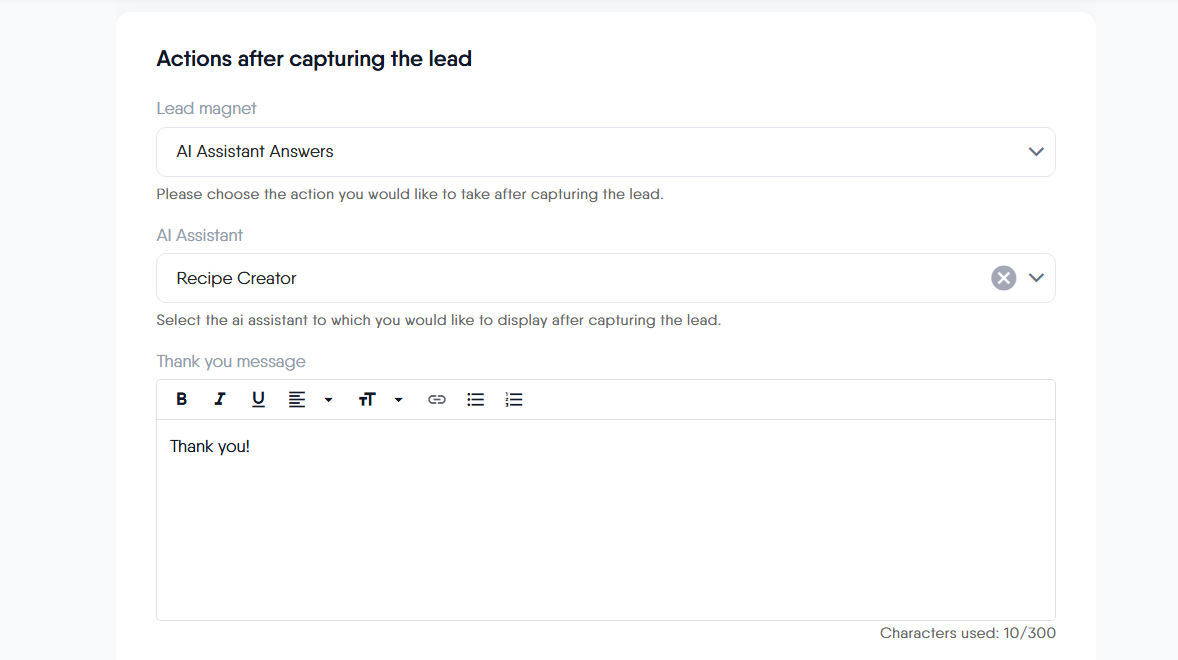This screenshot has width=1178, height=660.
Task: Click the text alignment icon
Action: (x=297, y=399)
